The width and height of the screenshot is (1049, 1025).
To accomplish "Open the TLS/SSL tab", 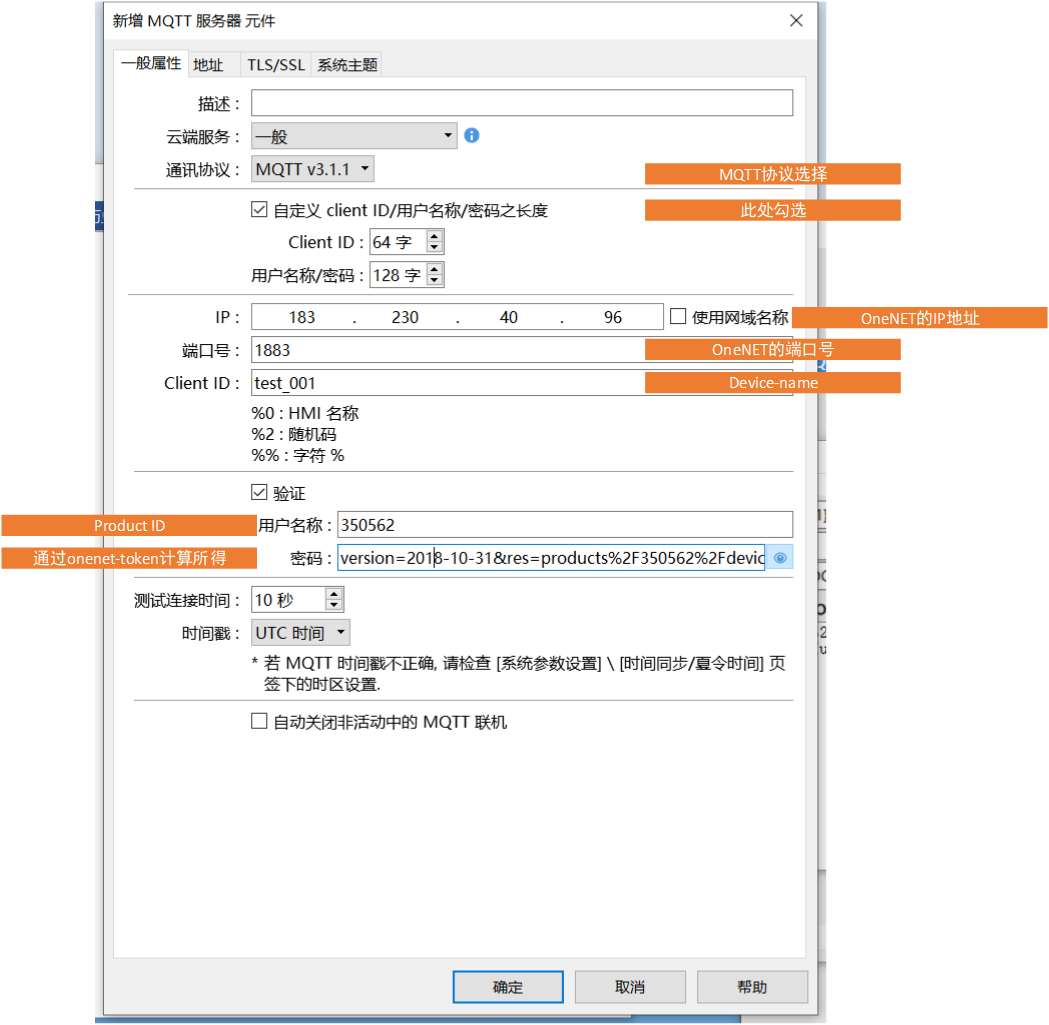I will [x=276, y=65].
